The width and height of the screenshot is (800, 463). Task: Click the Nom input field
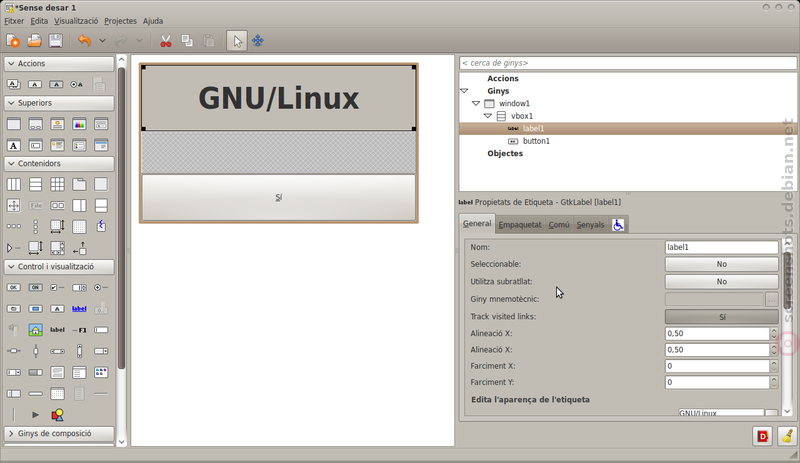pyautogui.click(x=721, y=247)
